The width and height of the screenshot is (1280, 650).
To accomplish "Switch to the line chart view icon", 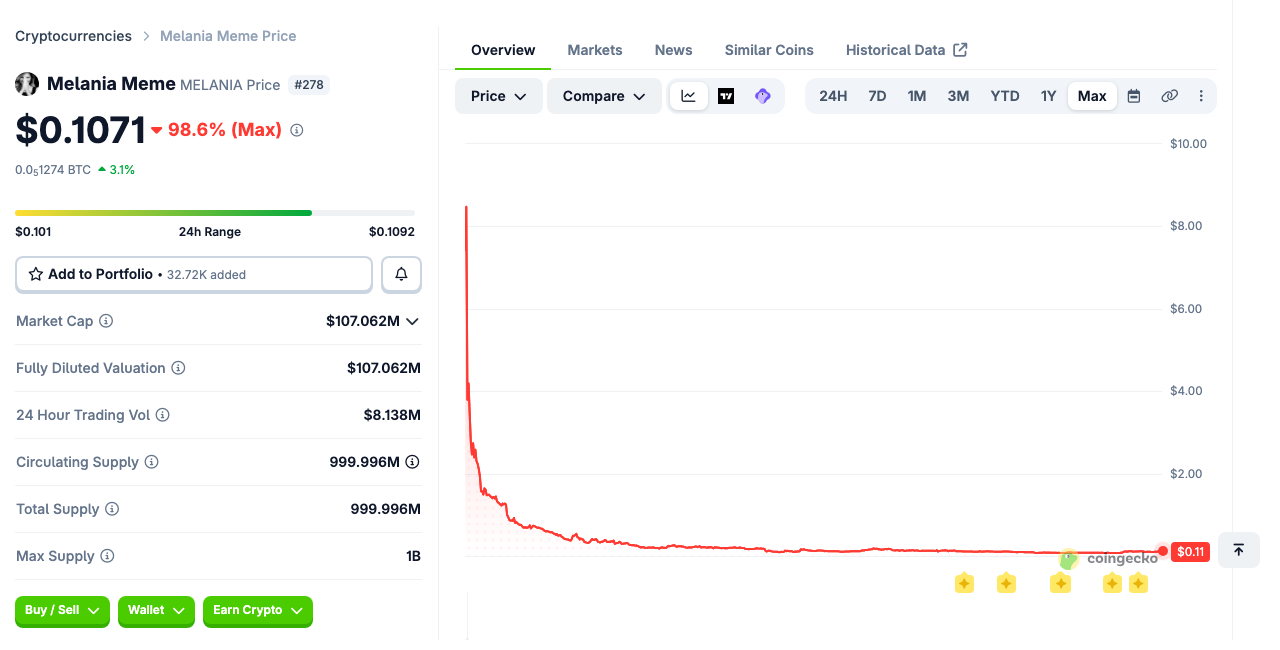I will [689, 96].
